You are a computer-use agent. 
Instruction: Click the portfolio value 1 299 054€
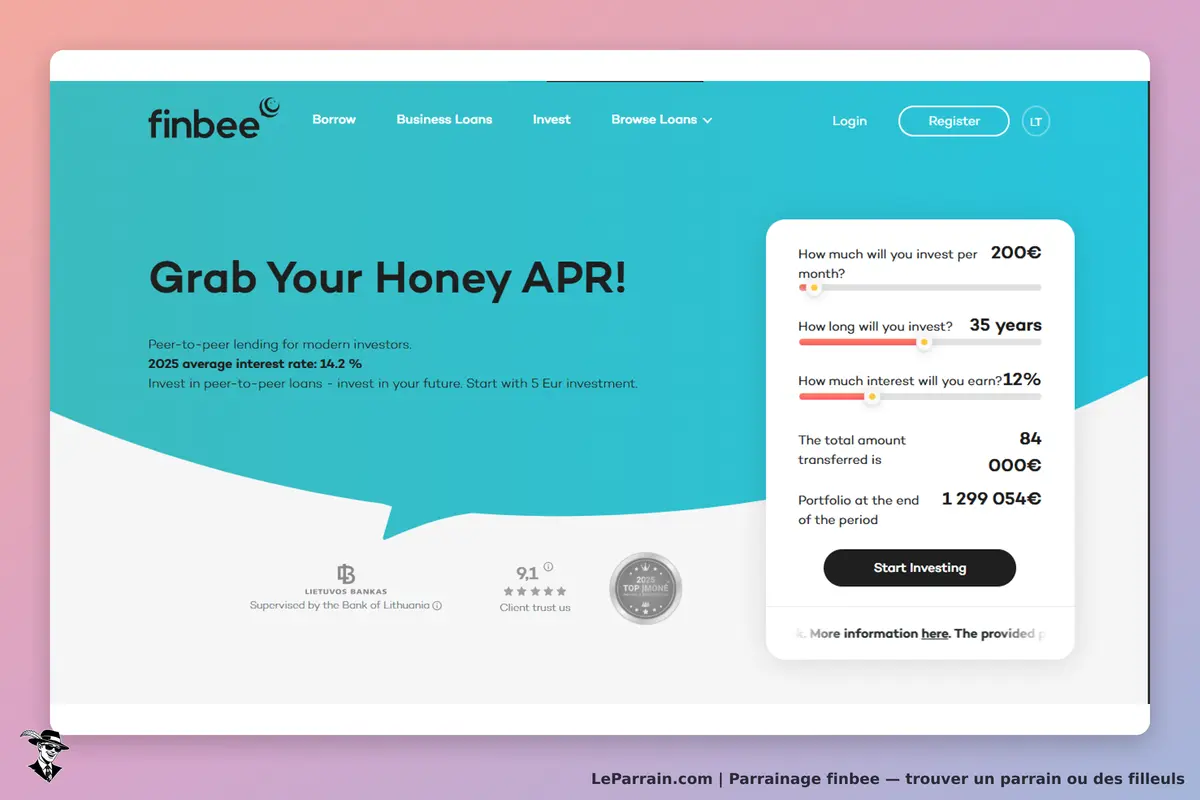pos(991,498)
